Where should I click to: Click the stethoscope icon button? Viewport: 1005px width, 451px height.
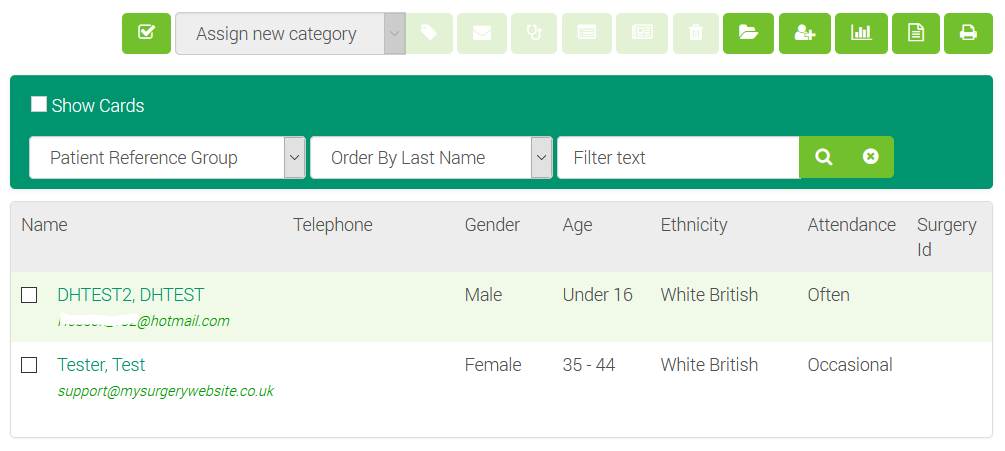pyautogui.click(x=535, y=33)
